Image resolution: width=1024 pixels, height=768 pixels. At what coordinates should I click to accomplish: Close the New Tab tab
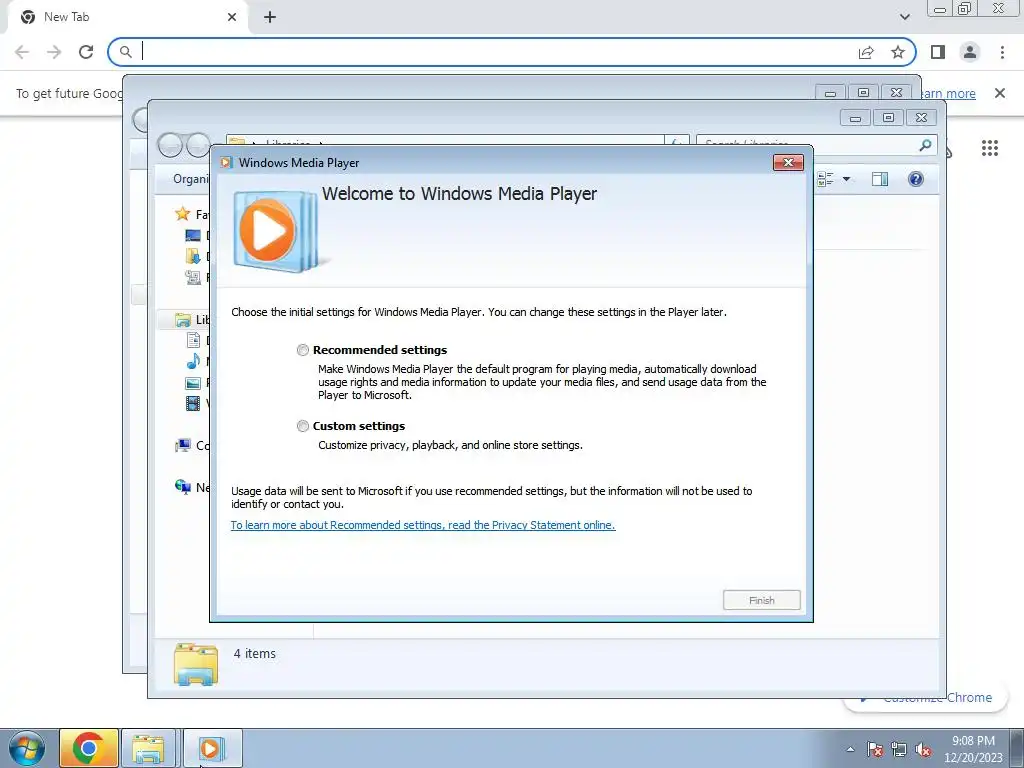point(232,17)
